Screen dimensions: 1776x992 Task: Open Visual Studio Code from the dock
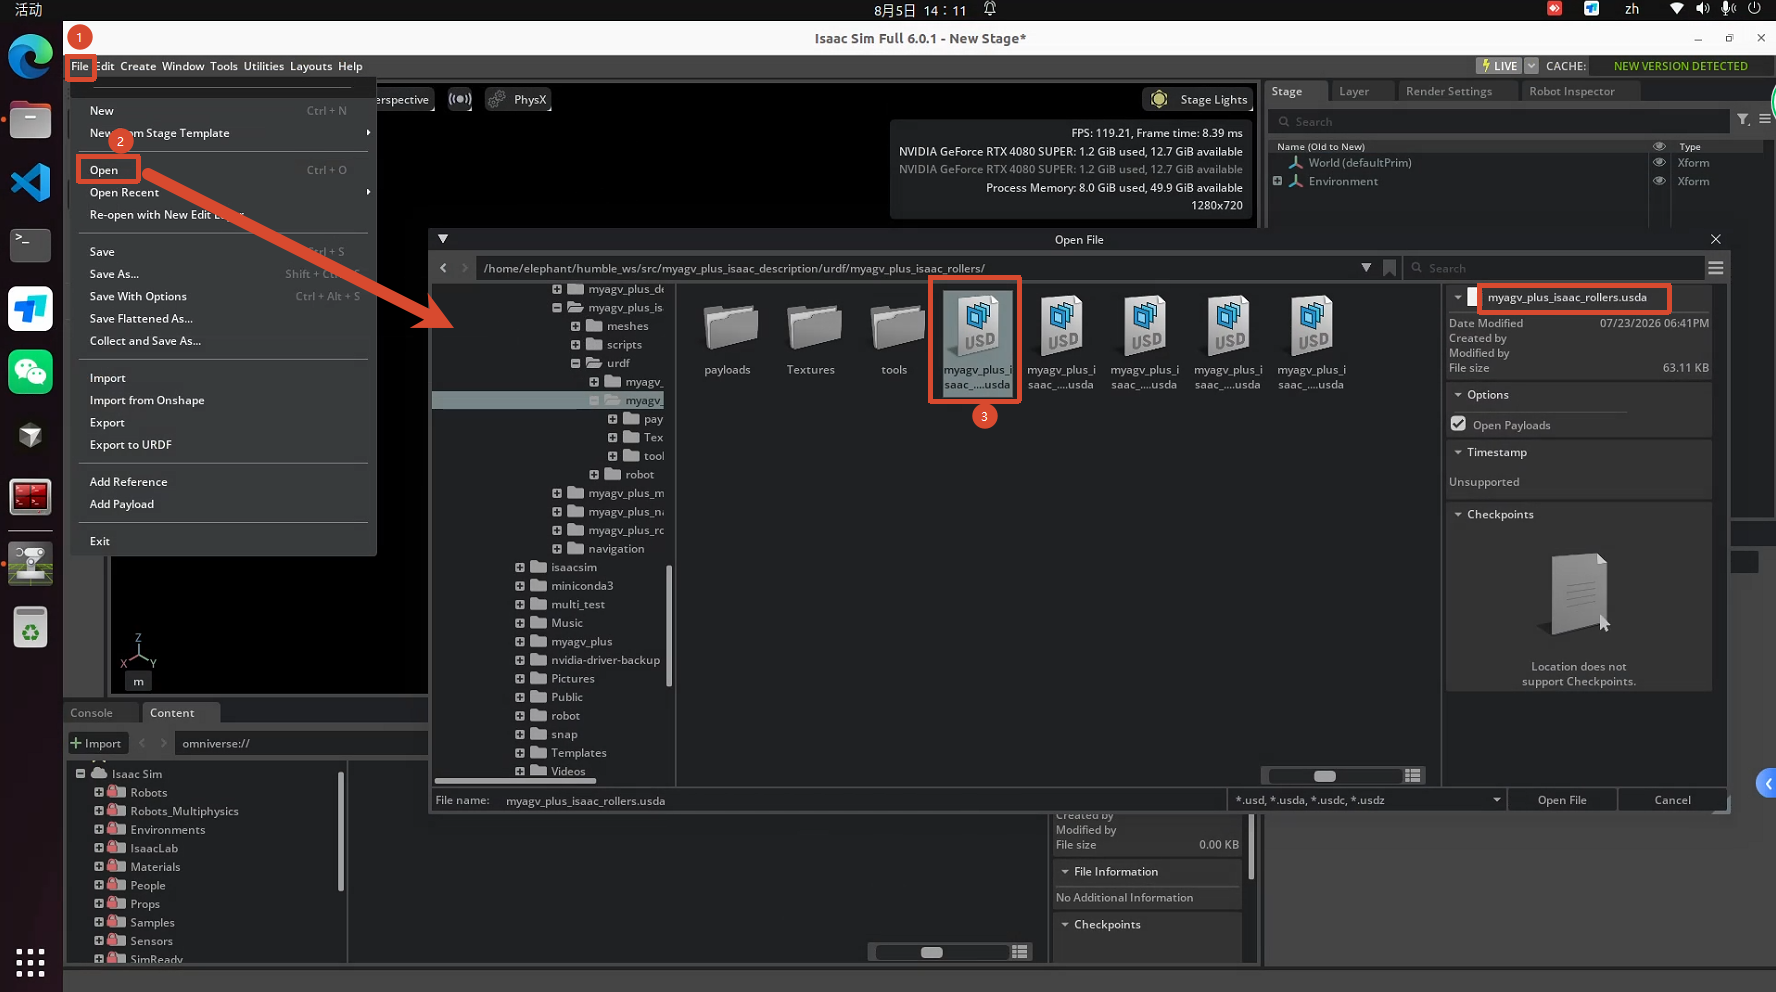30,183
